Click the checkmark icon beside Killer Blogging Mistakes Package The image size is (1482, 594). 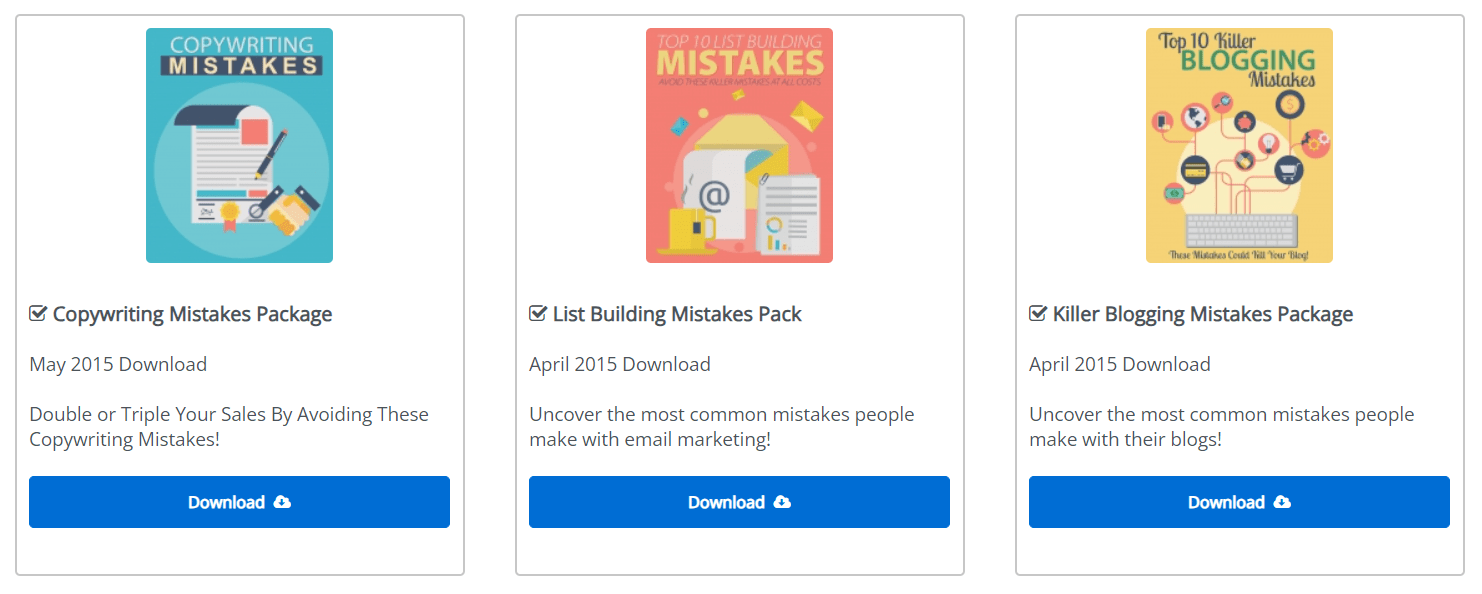[1038, 314]
